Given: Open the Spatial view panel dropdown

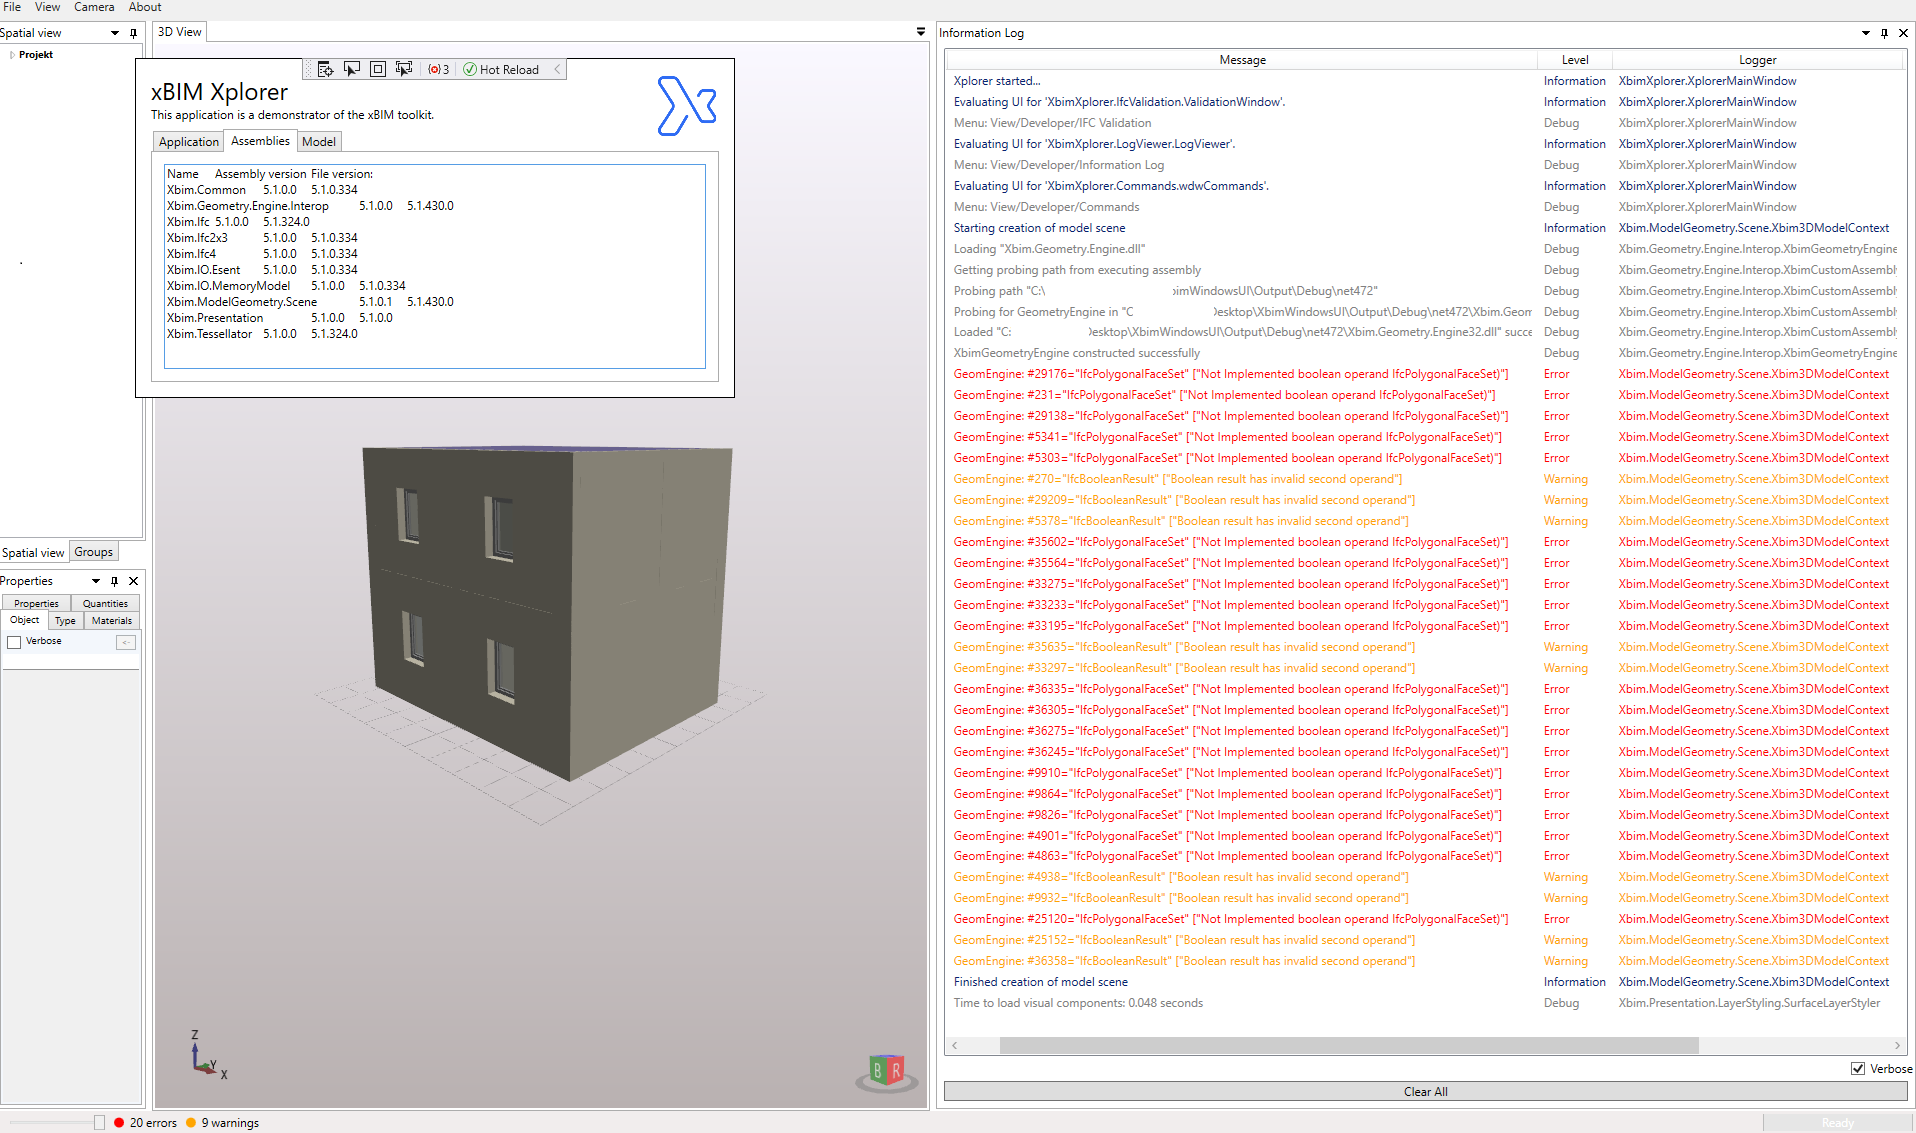Looking at the screenshot, I should tap(113, 32).
